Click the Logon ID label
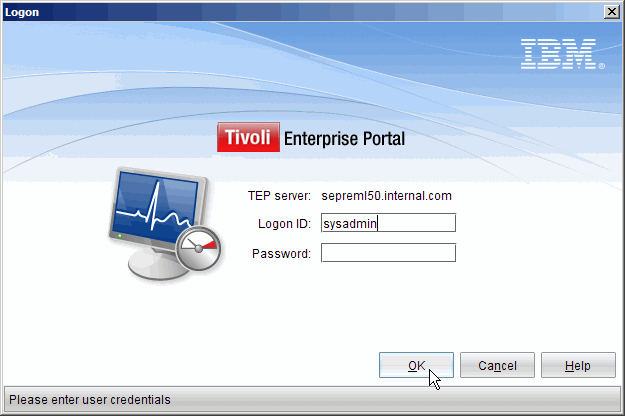 coord(284,224)
